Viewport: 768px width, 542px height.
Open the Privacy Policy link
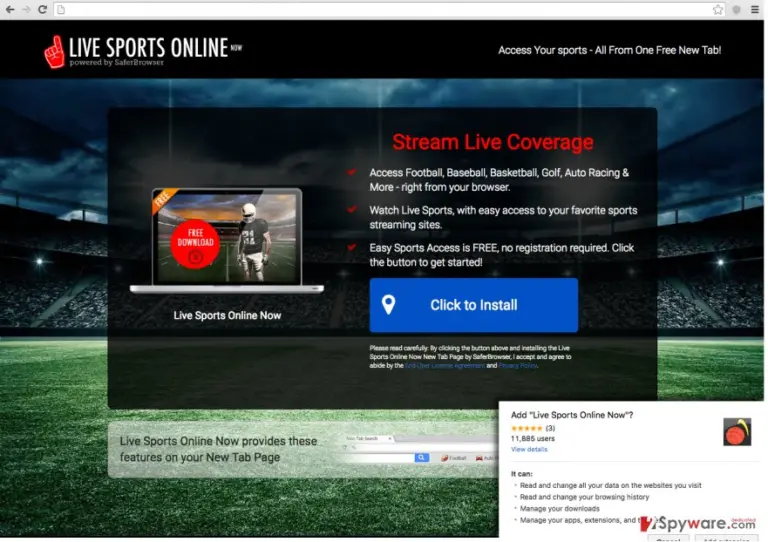[518, 366]
